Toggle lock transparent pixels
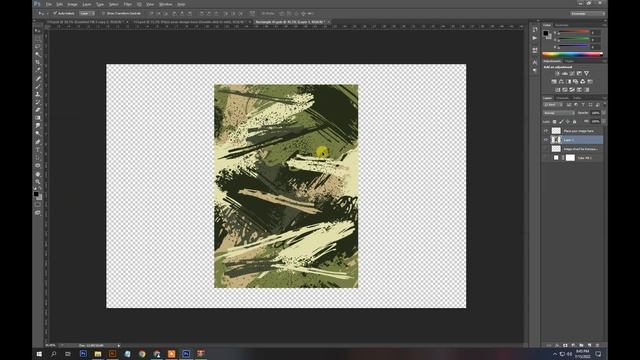 [x=554, y=122]
